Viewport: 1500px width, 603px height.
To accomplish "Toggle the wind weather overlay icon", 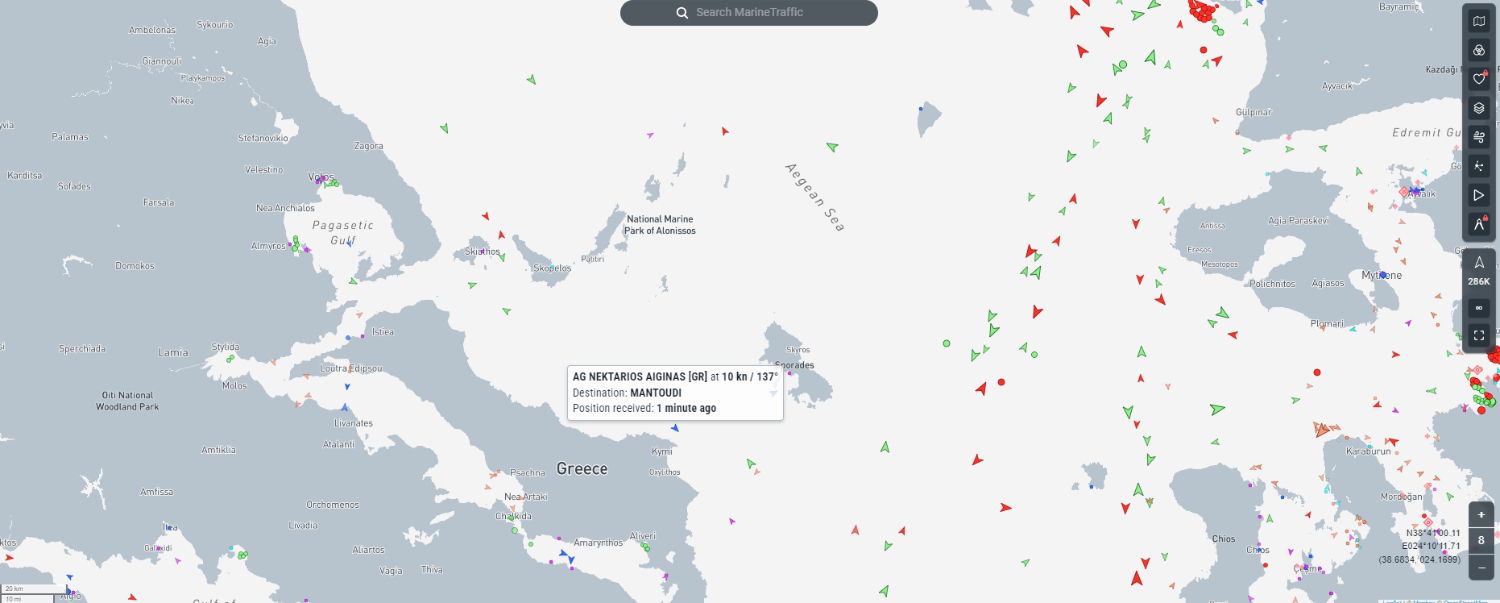I will click(x=1479, y=137).
